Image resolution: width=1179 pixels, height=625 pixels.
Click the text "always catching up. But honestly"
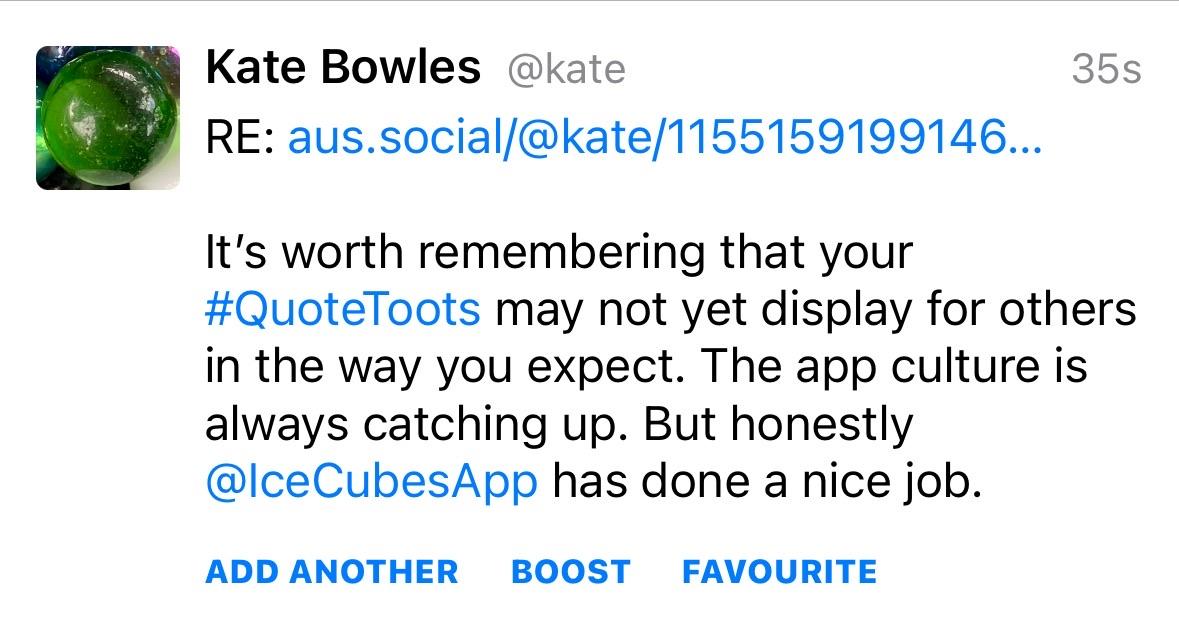[558, 425]
